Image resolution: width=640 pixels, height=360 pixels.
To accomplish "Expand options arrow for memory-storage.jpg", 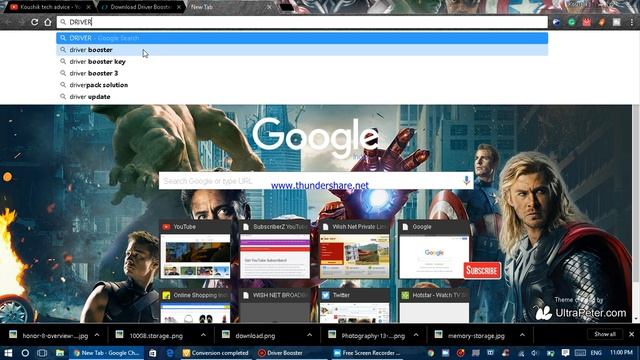I will click(522, 335).
